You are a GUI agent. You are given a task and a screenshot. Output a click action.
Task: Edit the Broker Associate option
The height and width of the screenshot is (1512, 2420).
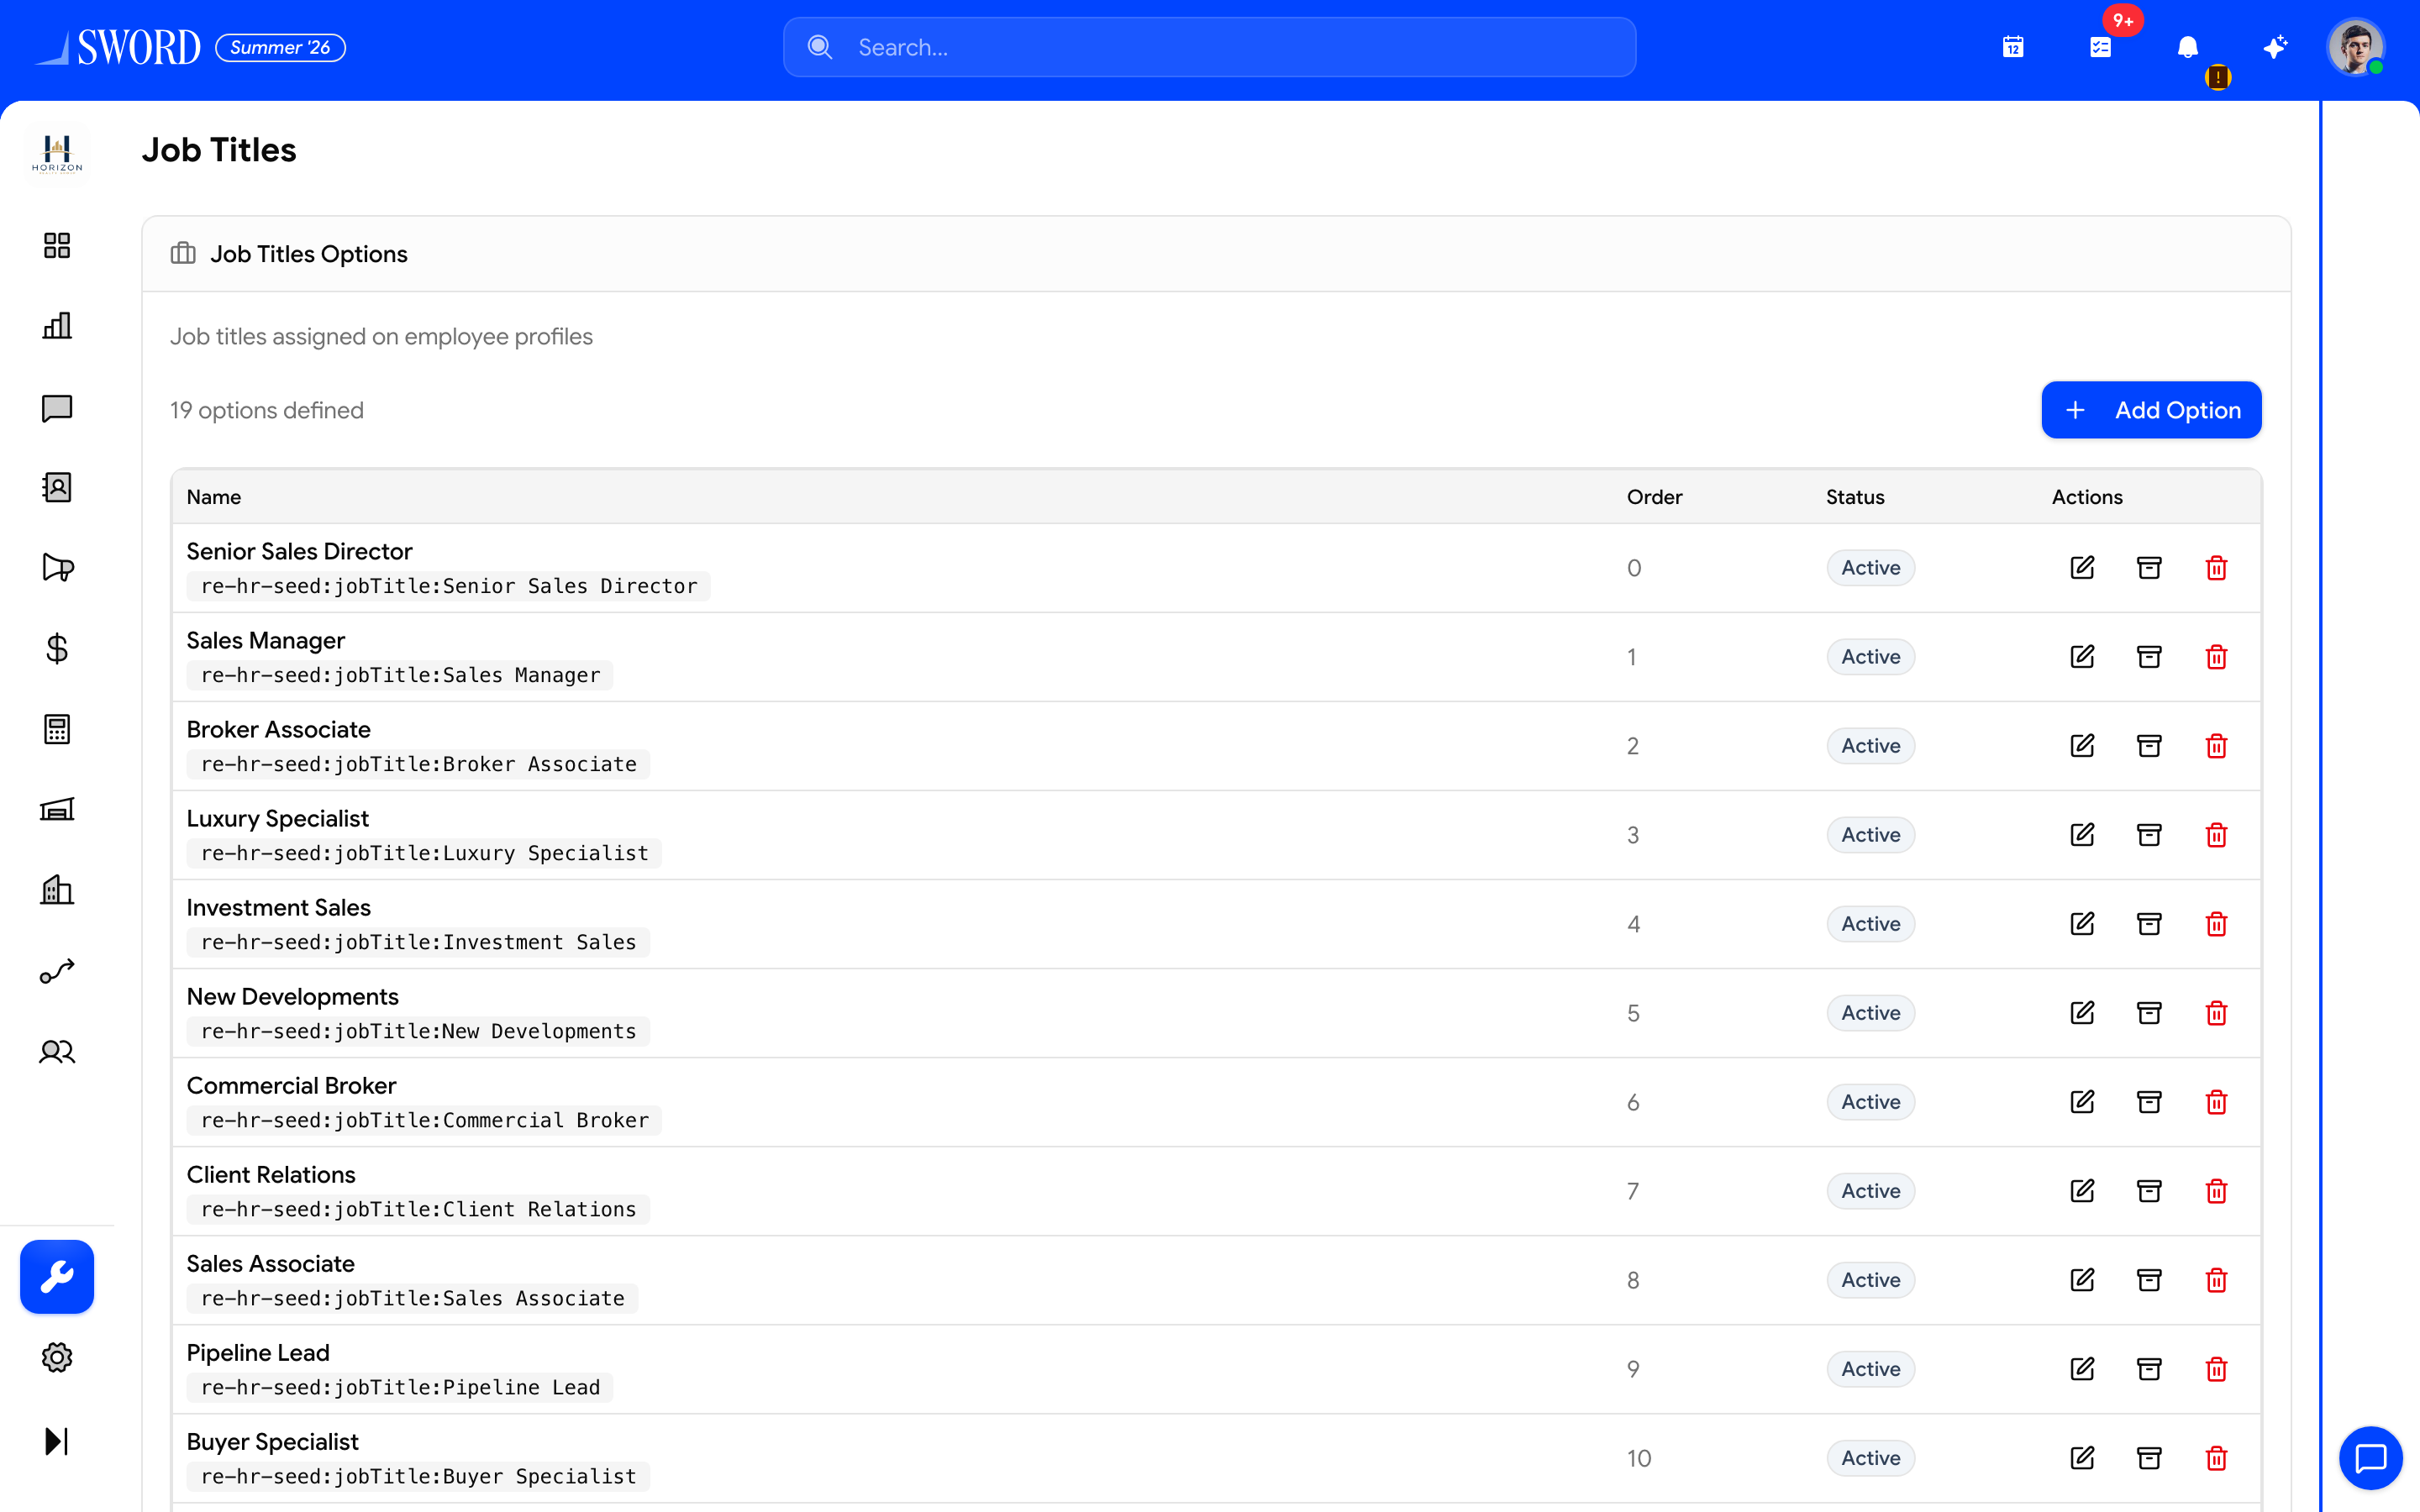[2082, 746]
